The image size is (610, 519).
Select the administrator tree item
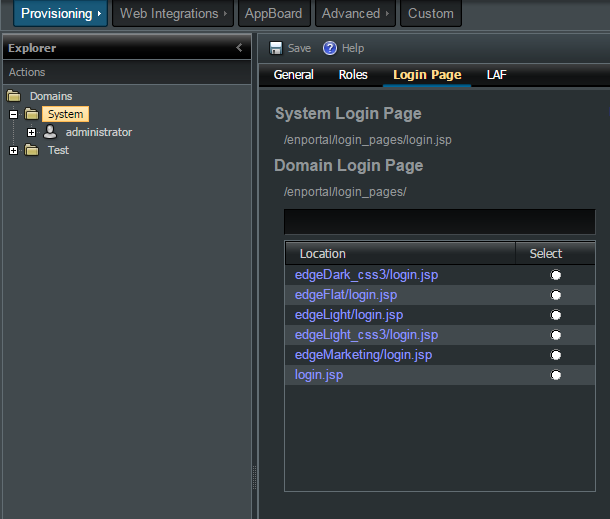pos(99,132)
